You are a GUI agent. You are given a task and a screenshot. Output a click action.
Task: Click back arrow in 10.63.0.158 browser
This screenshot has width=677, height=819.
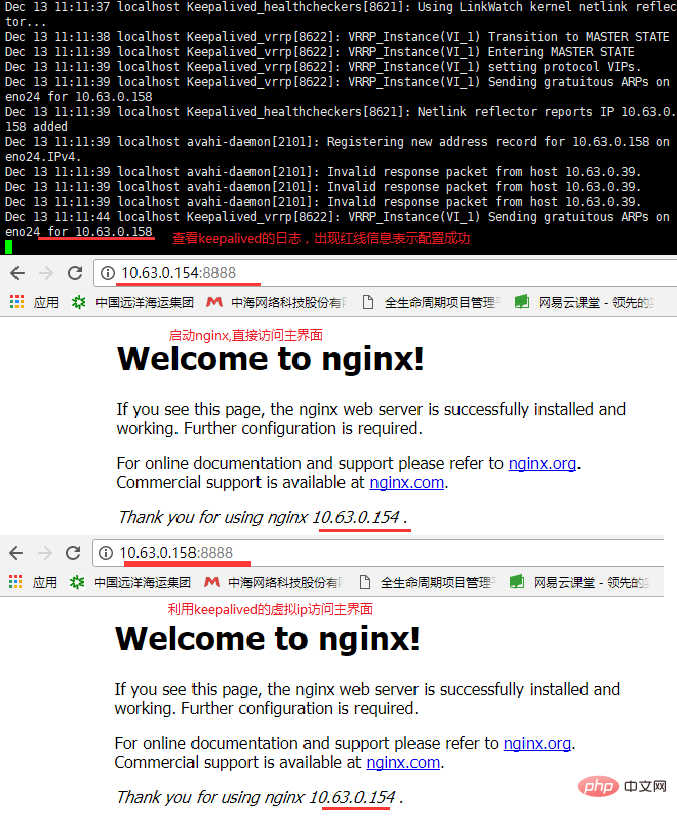[x=16, y=553]
